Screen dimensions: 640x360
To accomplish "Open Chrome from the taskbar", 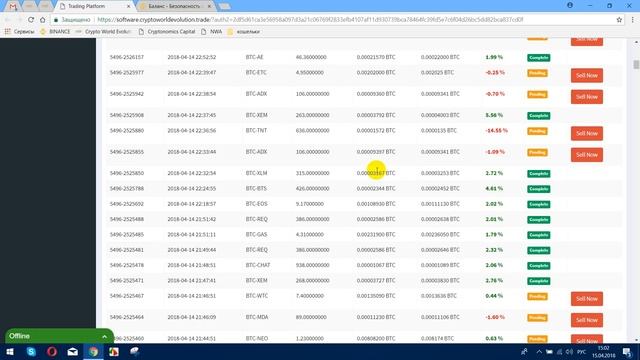I will [x=93, y=351].
